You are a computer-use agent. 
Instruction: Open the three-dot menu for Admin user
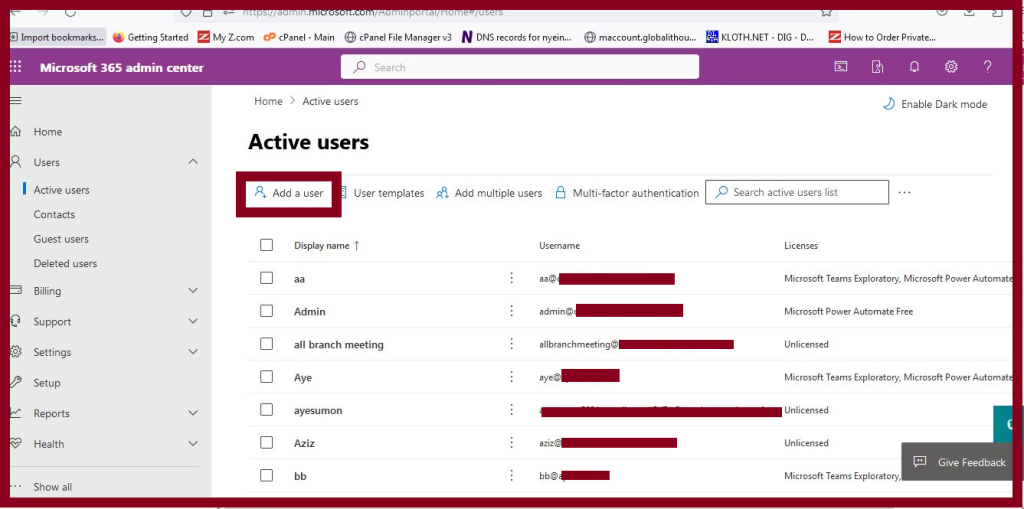(x=512, y=311)
